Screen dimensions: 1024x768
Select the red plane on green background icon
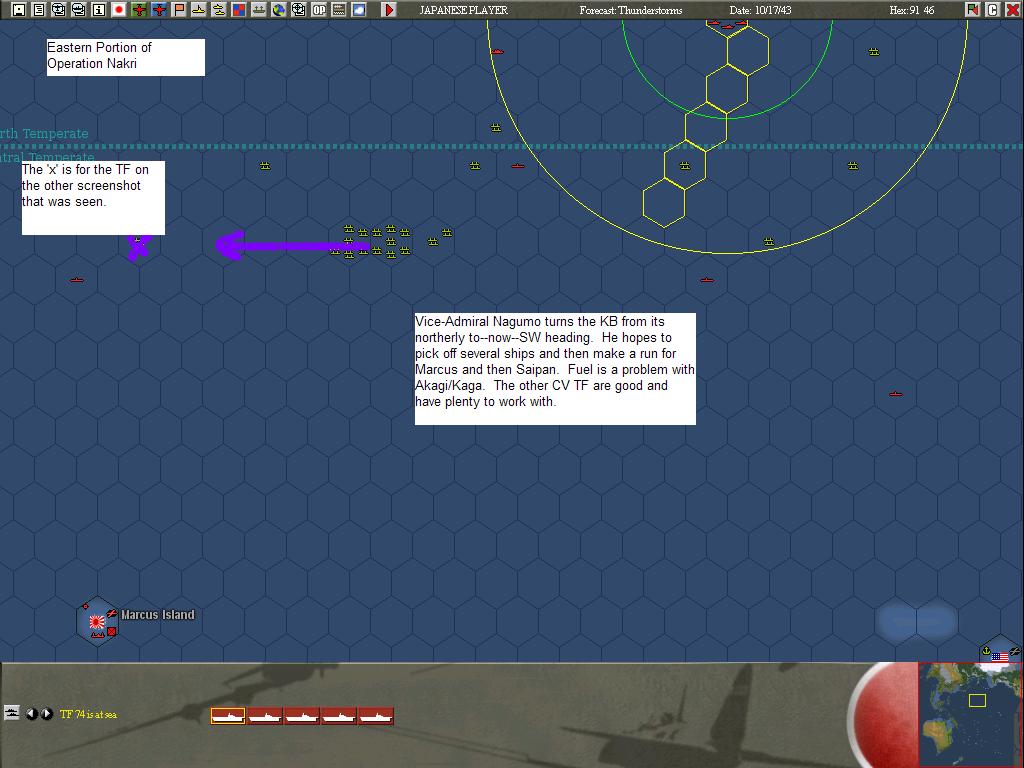click(138, 10)
